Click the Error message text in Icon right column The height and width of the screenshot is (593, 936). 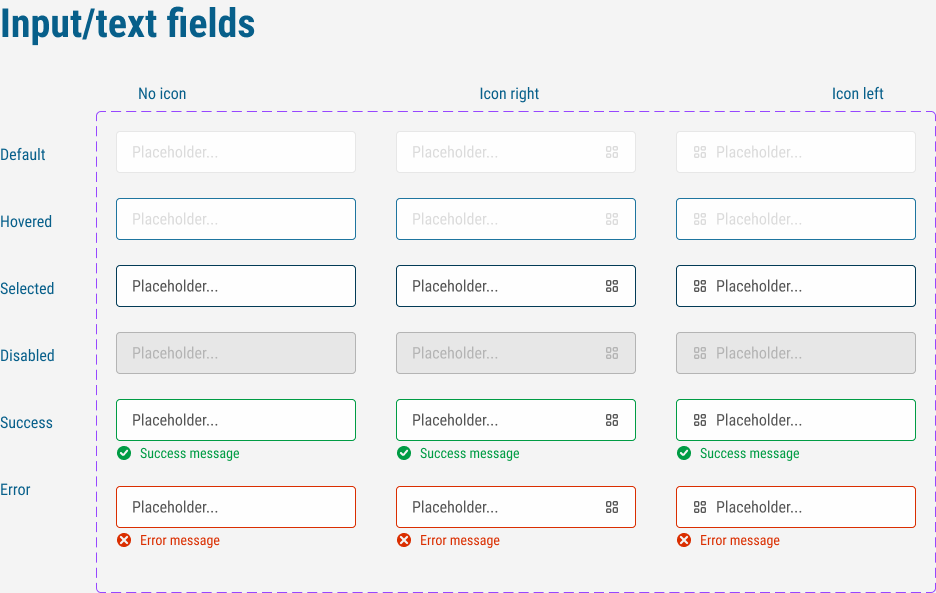click(460, 540)
